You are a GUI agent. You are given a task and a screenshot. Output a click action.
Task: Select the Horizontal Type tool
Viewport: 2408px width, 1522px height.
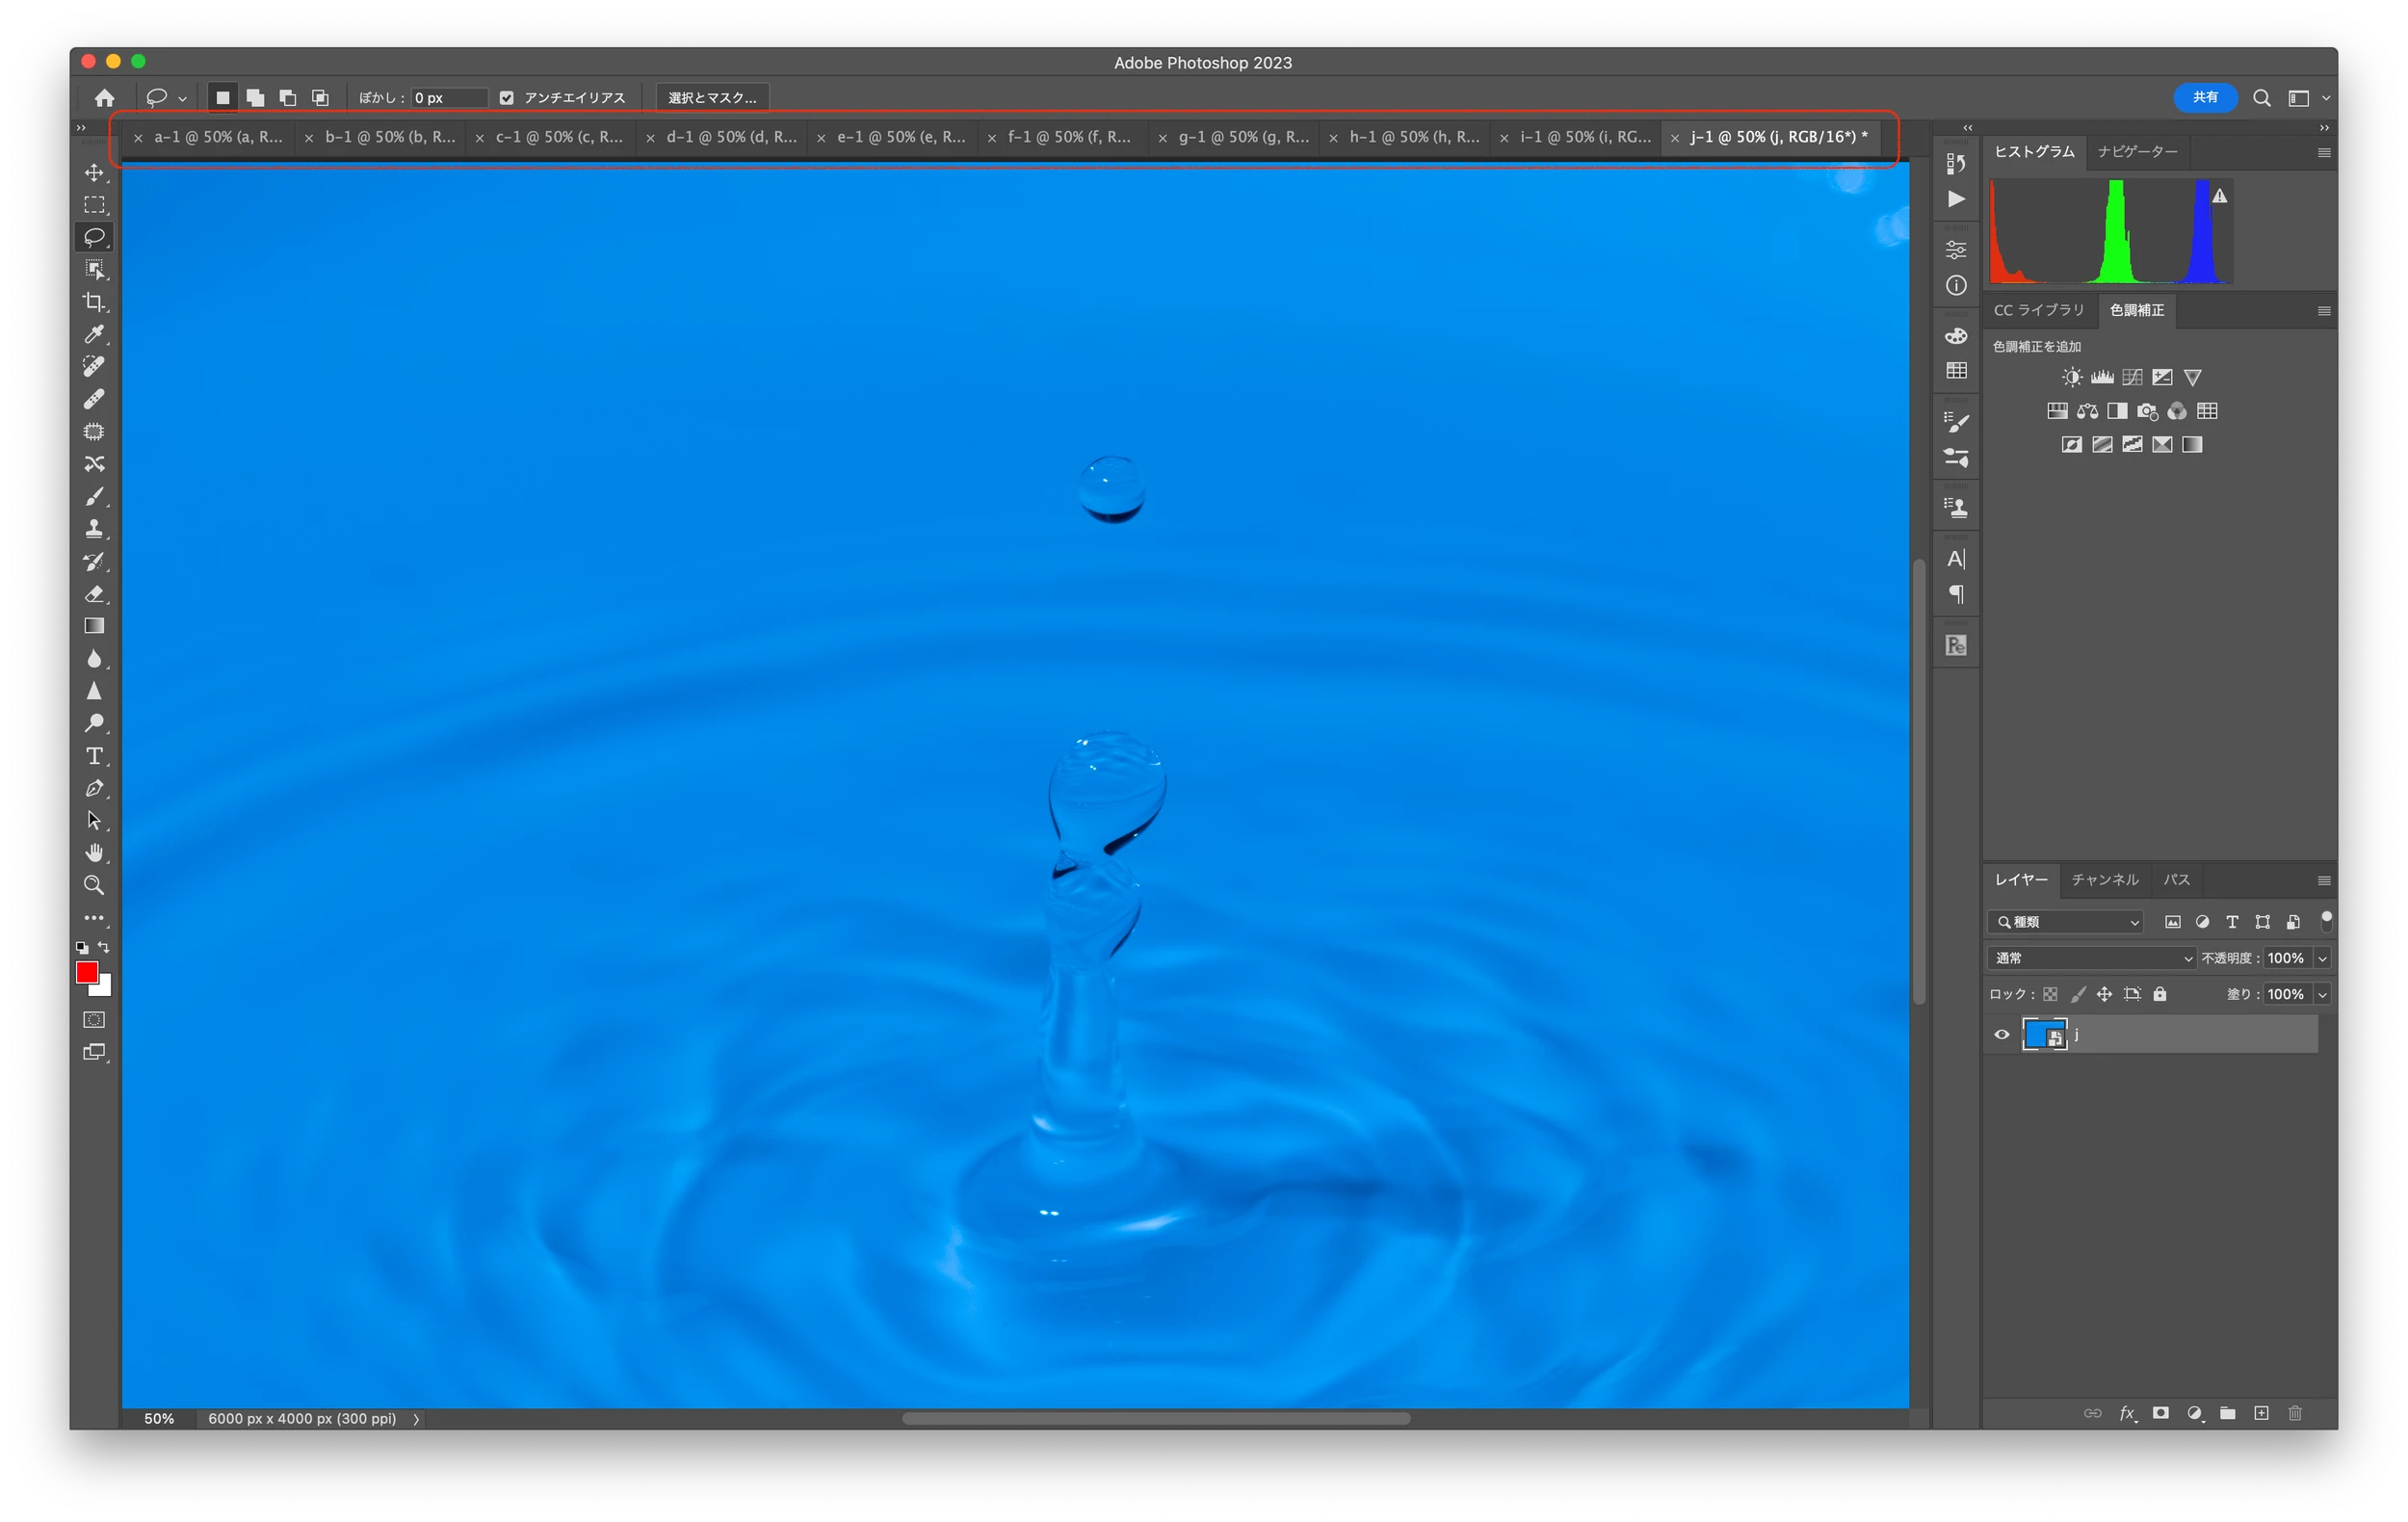coord(94,756)
